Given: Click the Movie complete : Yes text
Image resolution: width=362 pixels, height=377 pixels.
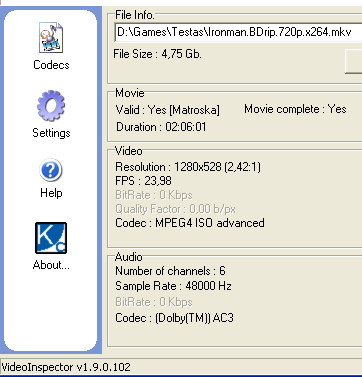Looking at the screenshot, I should click(295, 109).
